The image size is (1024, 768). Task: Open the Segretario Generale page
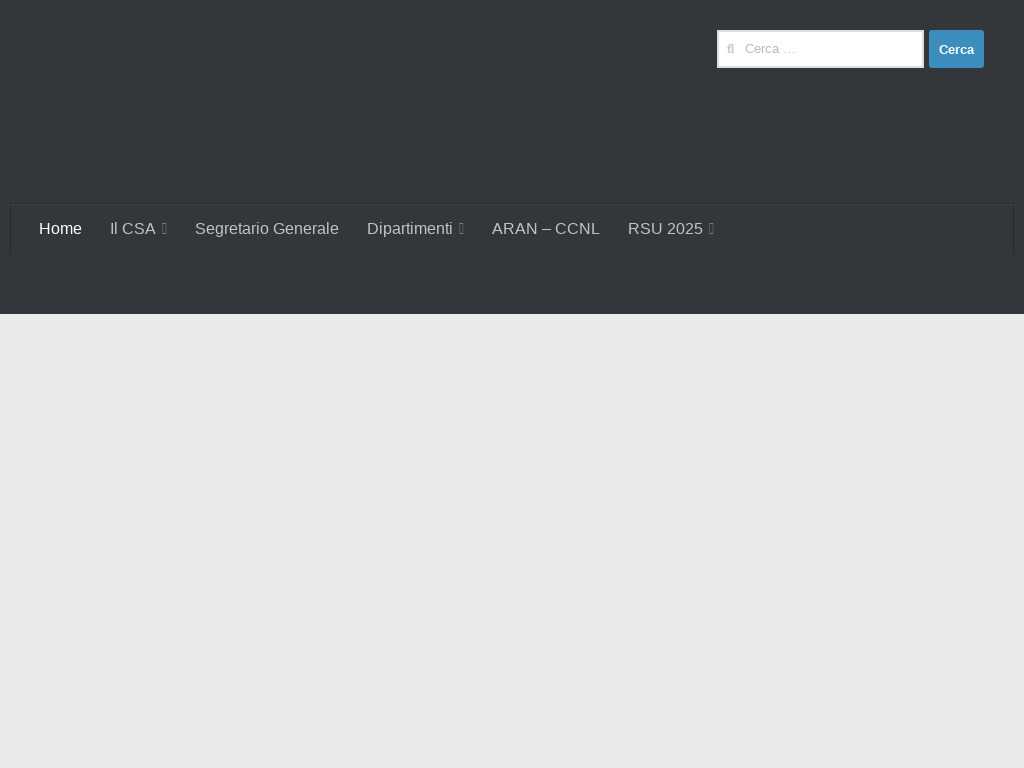tap(266, 229)
